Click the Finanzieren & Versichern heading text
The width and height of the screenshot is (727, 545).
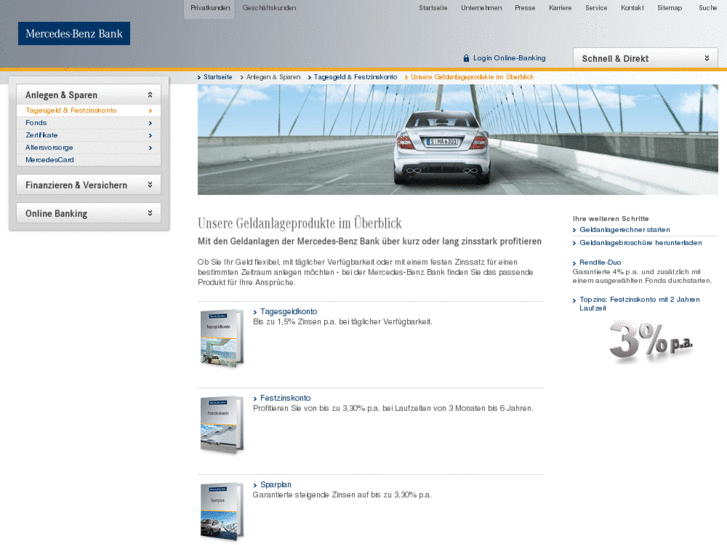tap(76, 185)
